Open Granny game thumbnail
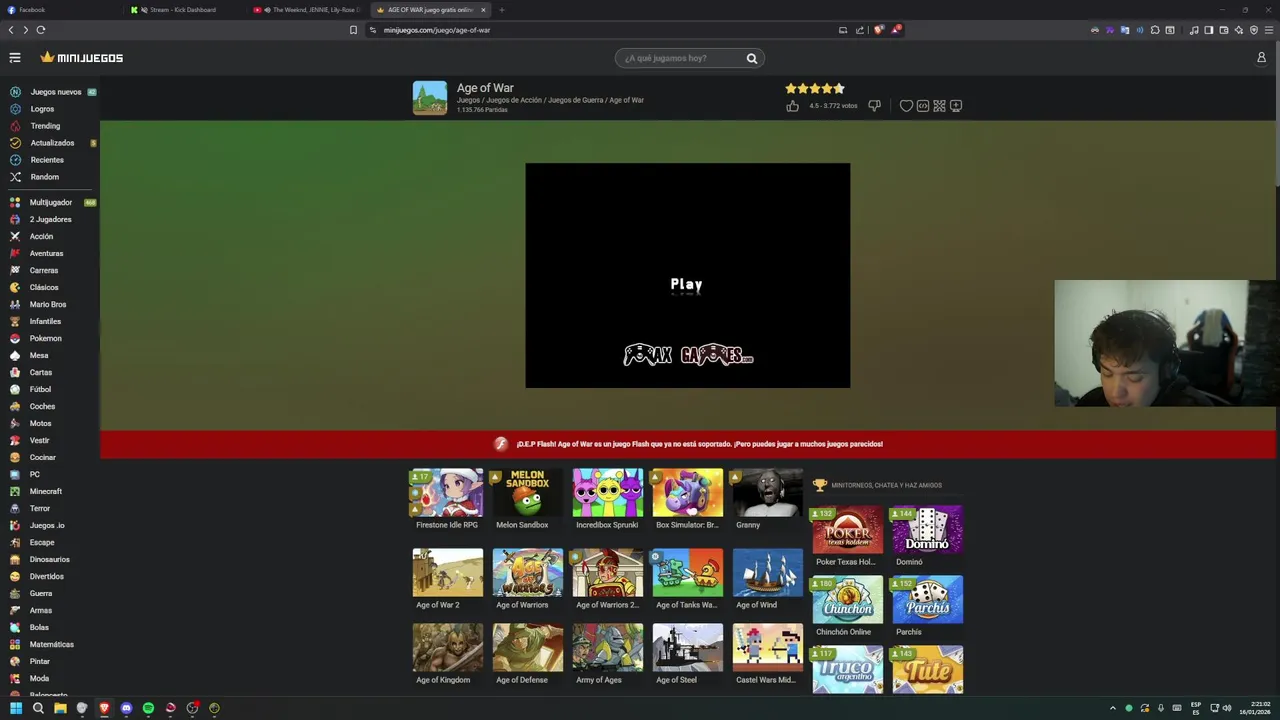The image size is (1280, 720). click(x=767, y=493)
